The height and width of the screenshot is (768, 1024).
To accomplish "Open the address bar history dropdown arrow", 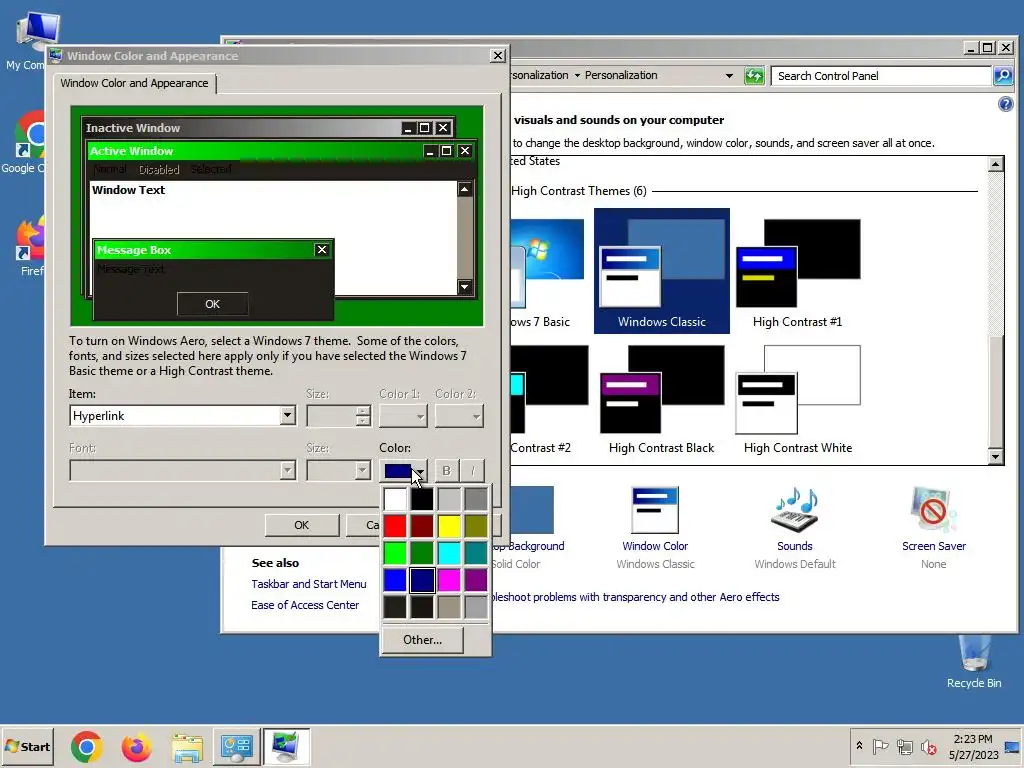I will [729, 76].
